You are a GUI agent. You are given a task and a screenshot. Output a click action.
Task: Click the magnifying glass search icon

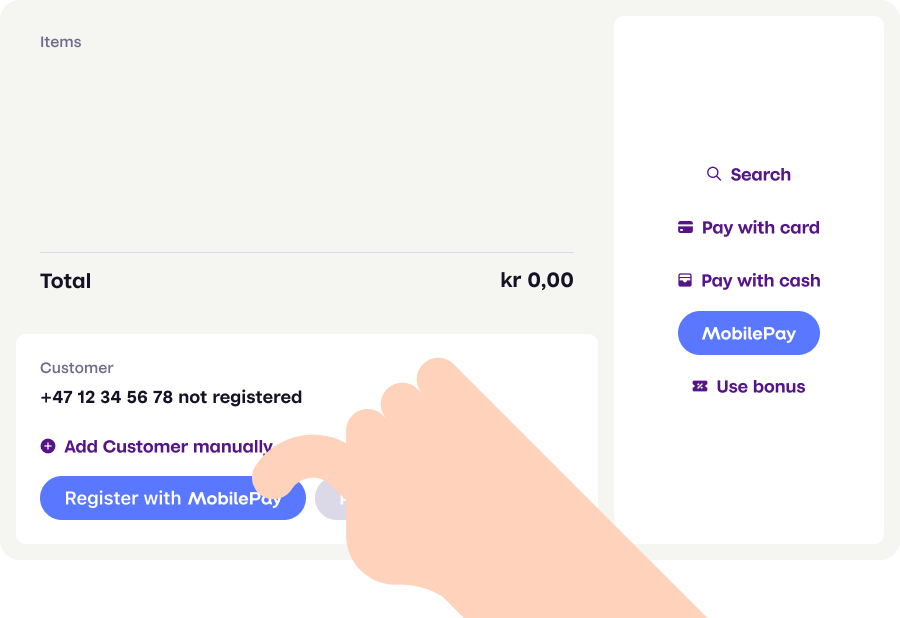click(x=714, y=174)
